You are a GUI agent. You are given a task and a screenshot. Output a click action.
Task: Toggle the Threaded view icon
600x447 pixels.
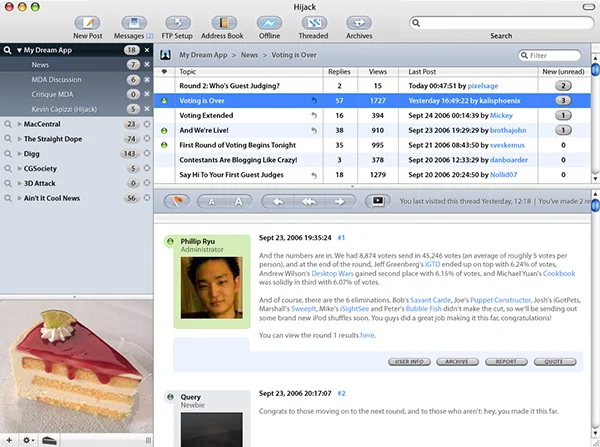coord(314,23)
